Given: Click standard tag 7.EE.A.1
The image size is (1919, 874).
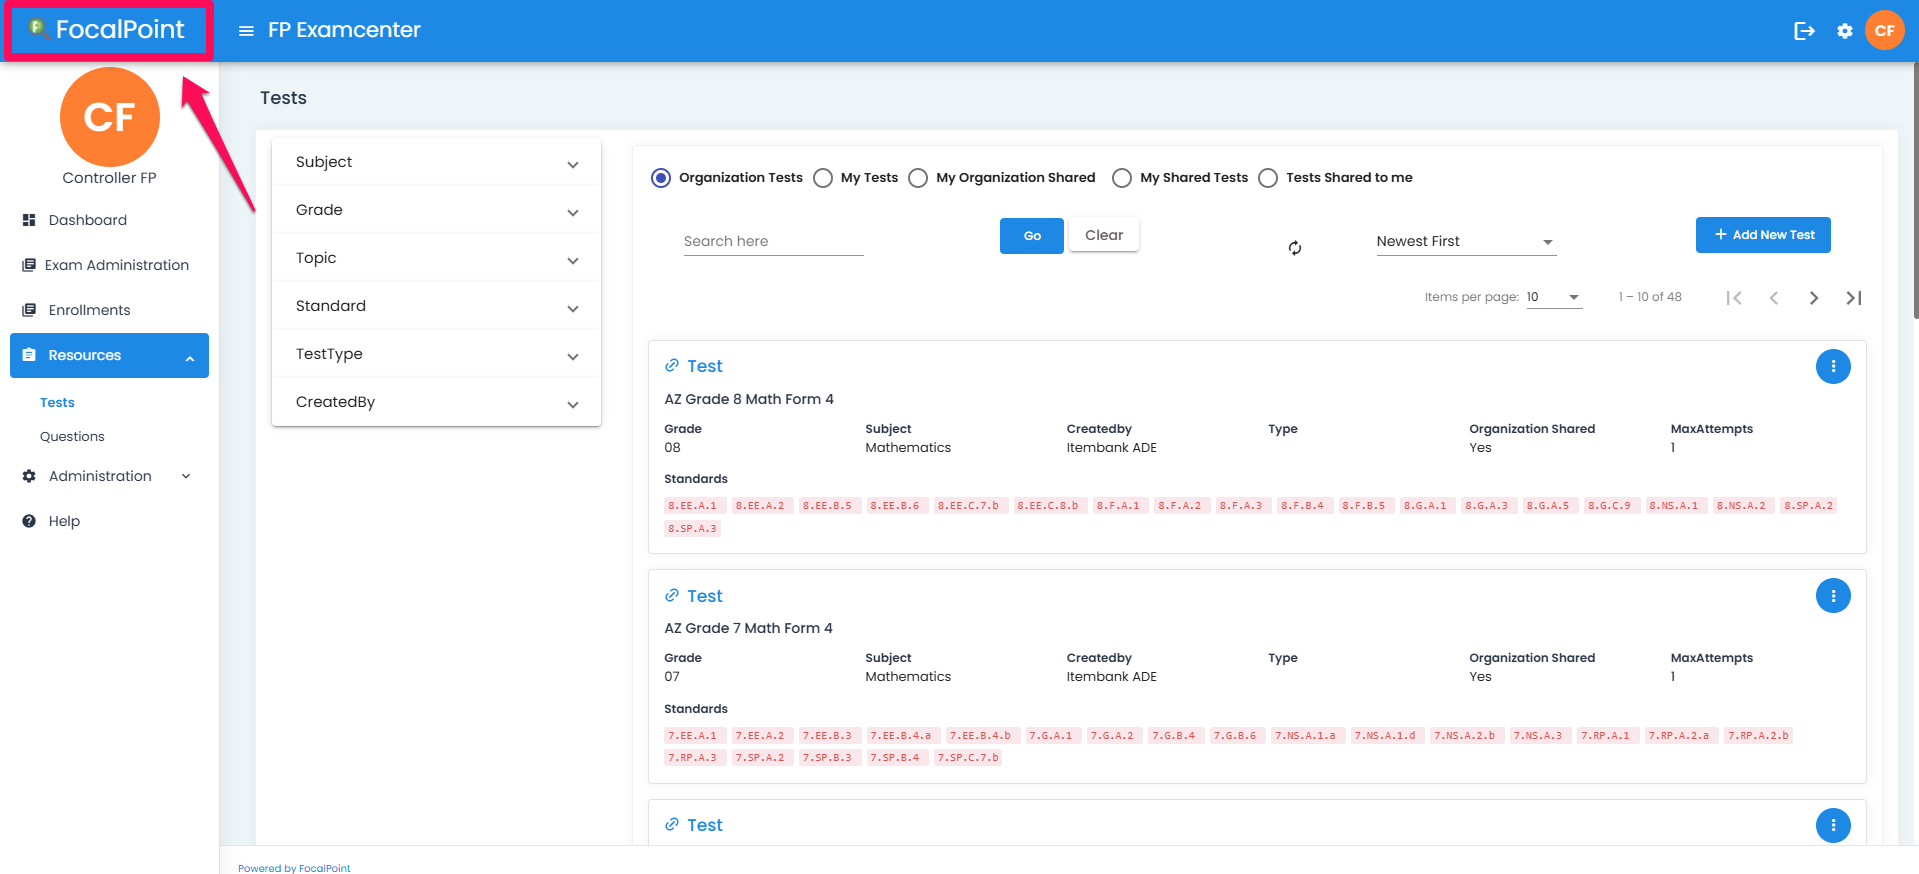Looking at the screenshot, I should click(x=693, y=736).
